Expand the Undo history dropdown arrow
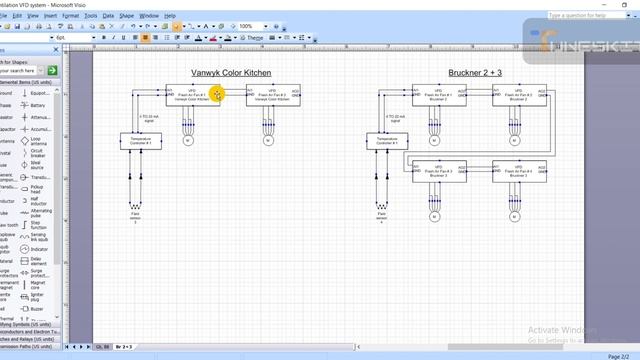 tap(140, 27)
